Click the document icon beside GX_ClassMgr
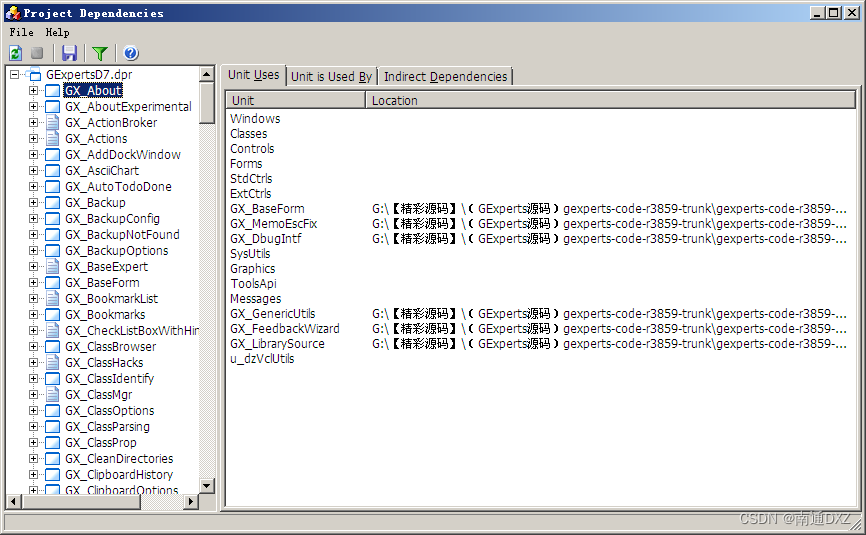 [x=52, y=395]
